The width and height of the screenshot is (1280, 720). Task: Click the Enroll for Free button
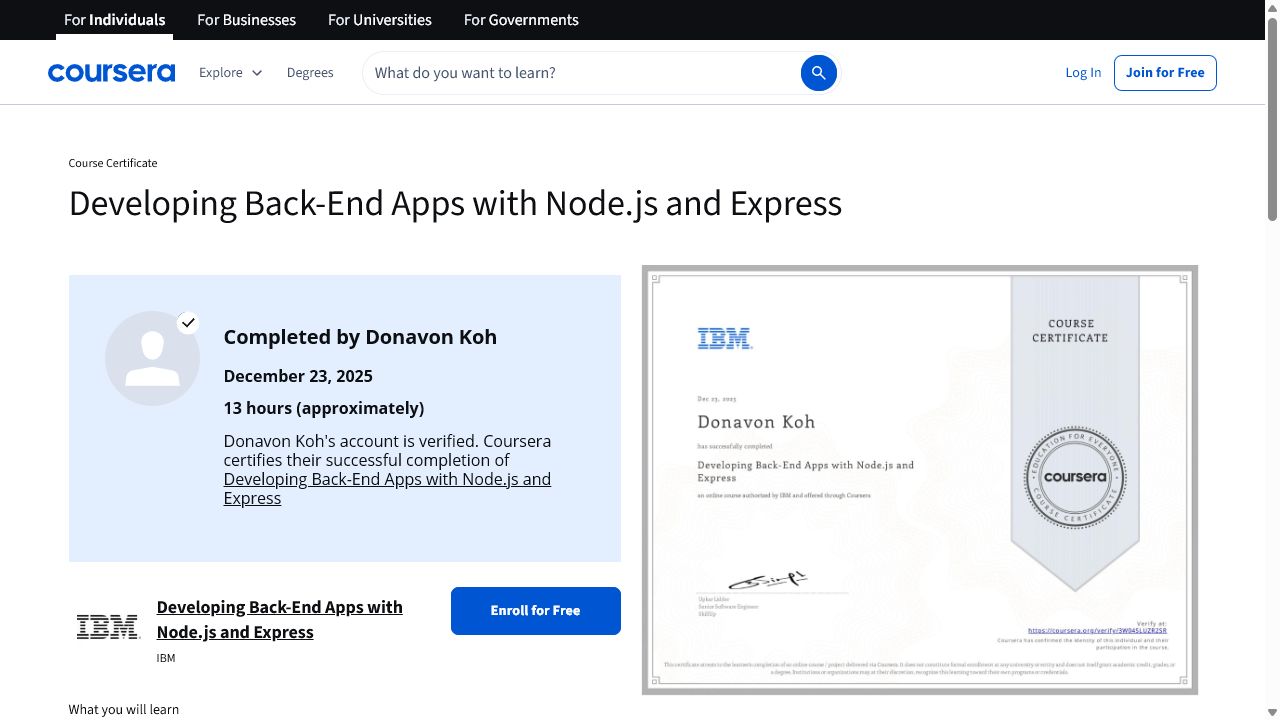535,610
